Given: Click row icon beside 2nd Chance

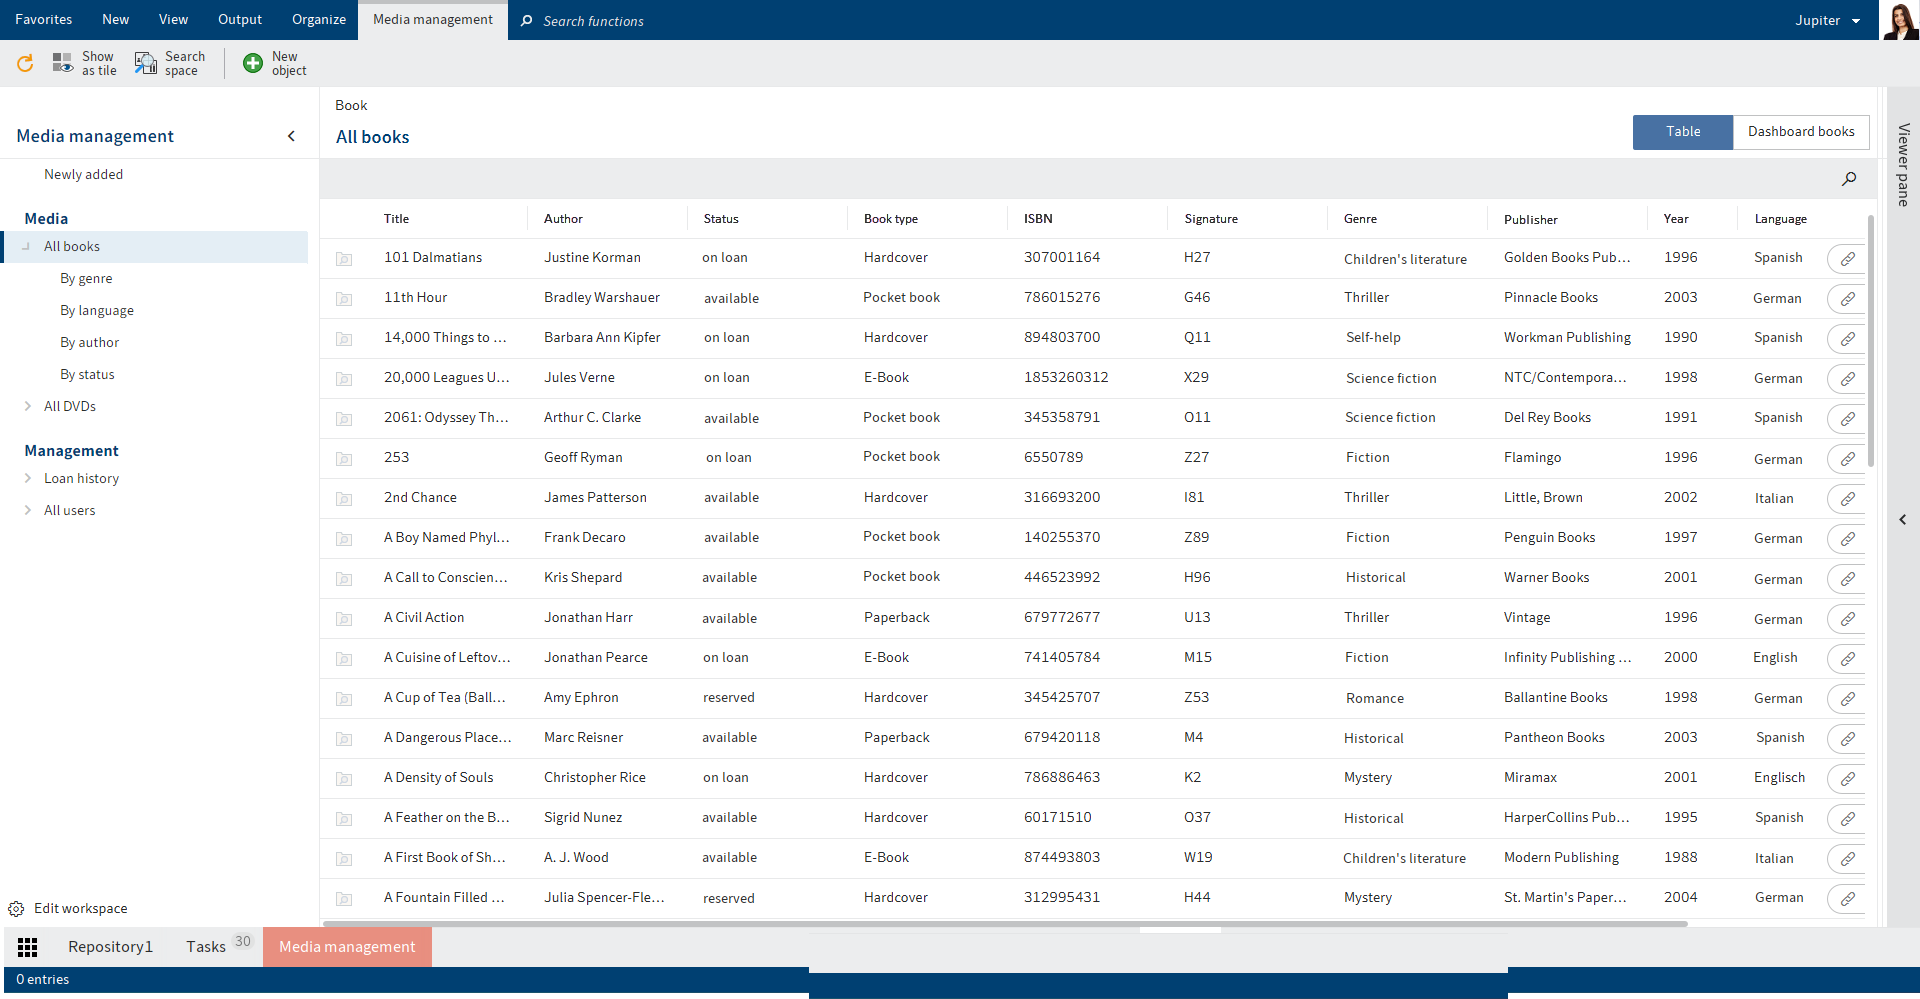Looking at the screenshot, I should (x=344, y=499).
